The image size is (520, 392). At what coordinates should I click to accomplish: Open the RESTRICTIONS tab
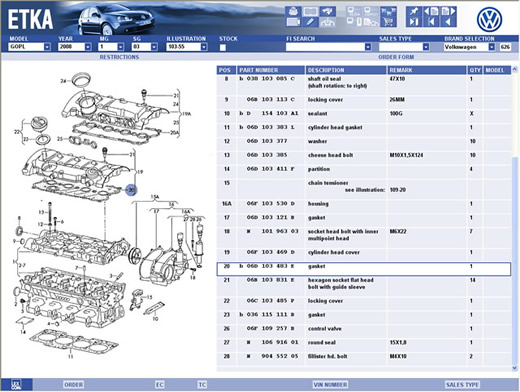[119, 57]
